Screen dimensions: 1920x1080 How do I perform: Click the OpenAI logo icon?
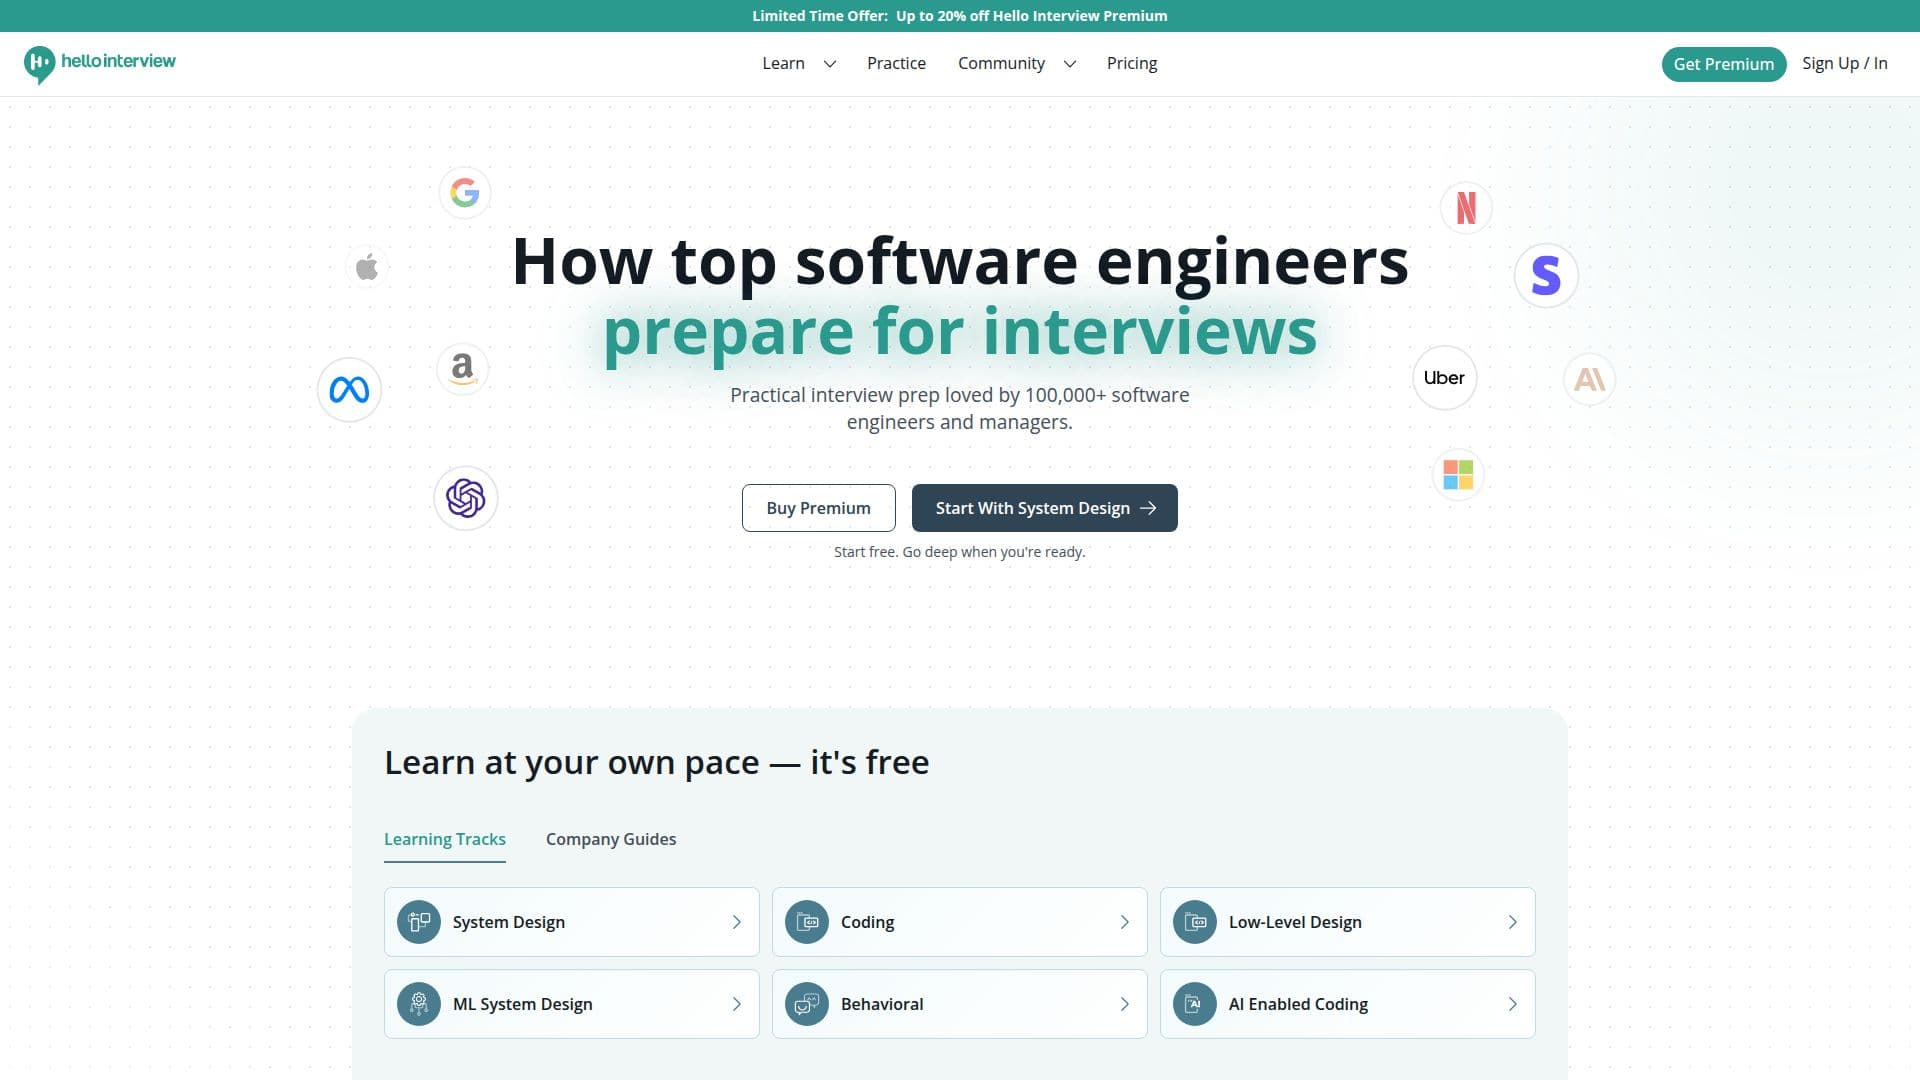coord(466,498)
